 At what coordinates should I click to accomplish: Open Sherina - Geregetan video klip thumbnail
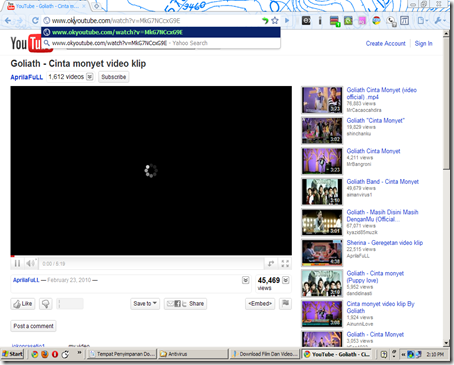322,253
